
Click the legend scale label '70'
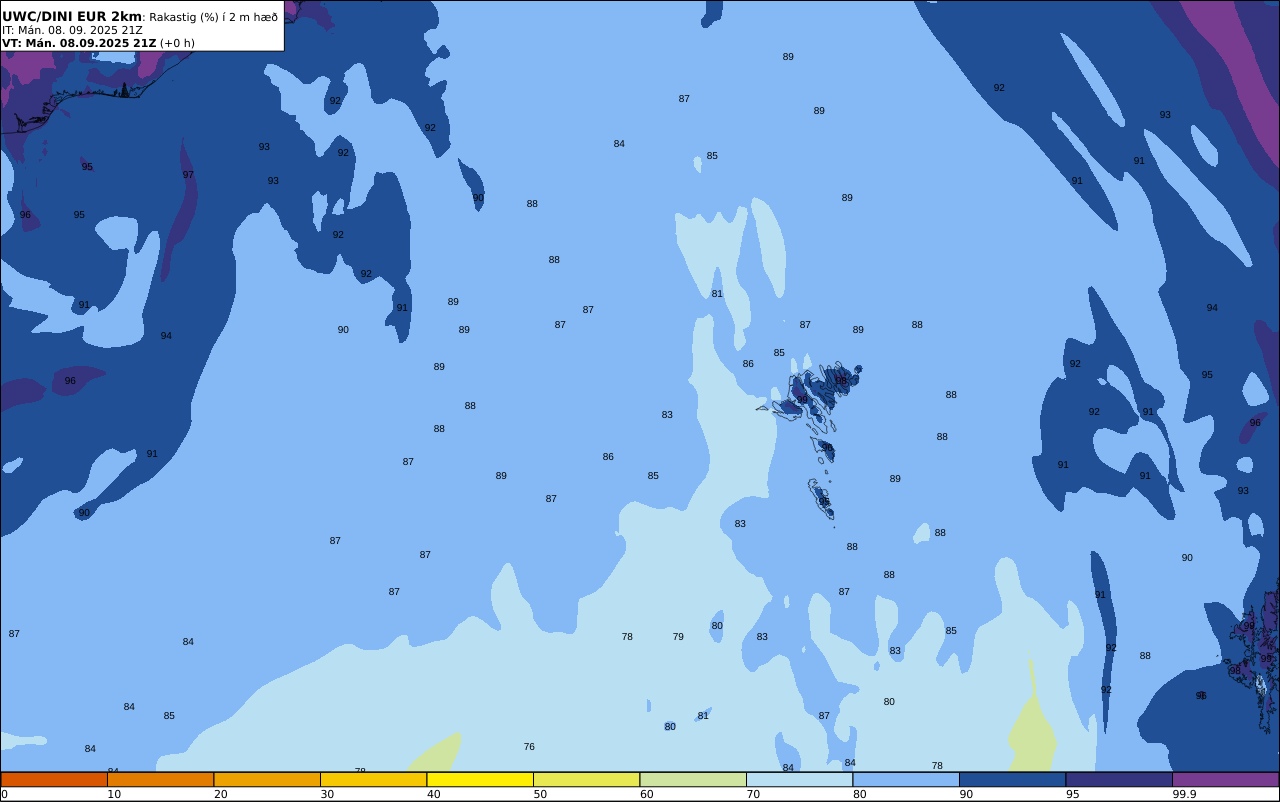click(753, 794)
